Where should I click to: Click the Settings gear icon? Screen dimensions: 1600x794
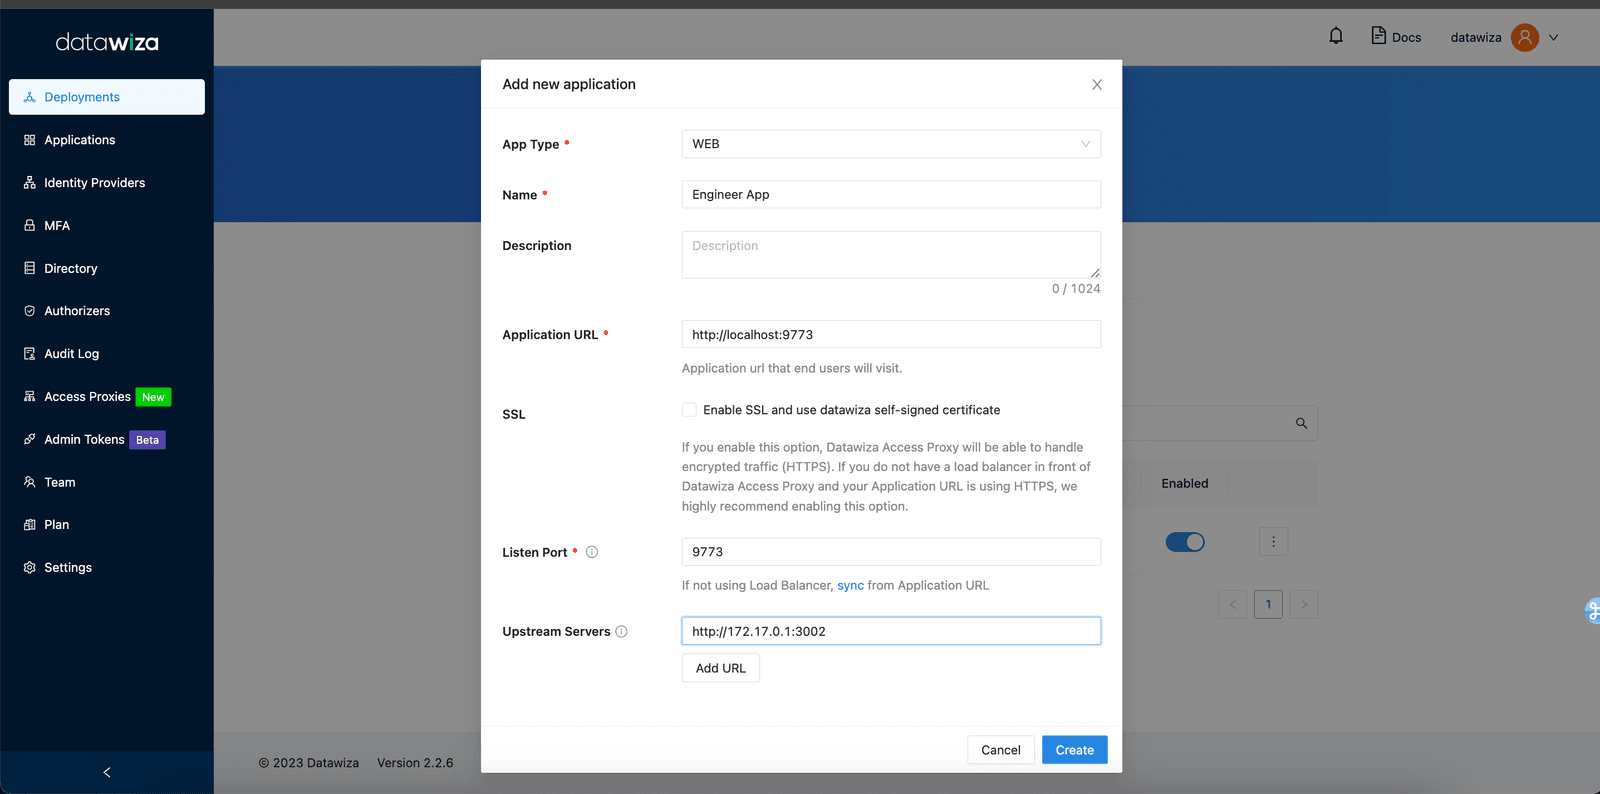coord(30,567)
